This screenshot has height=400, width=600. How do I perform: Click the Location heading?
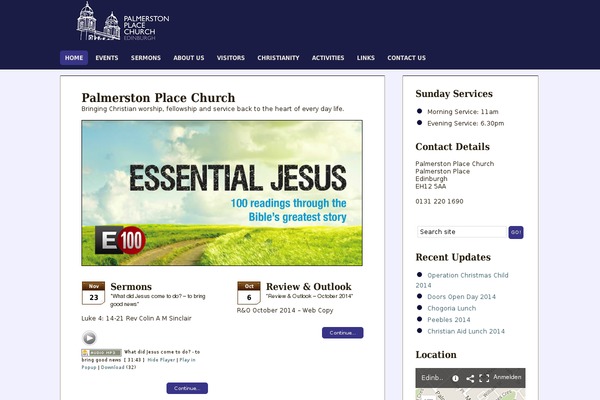436,355
